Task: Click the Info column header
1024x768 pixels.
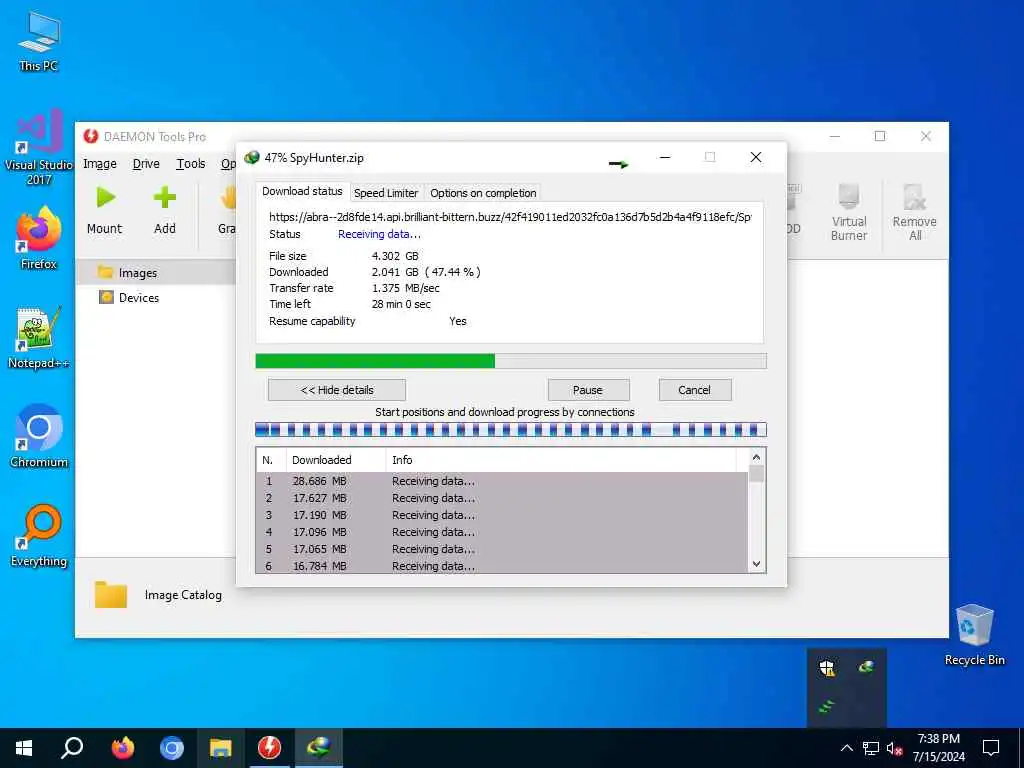Action: pyautogui.click(x=561, y=460)
